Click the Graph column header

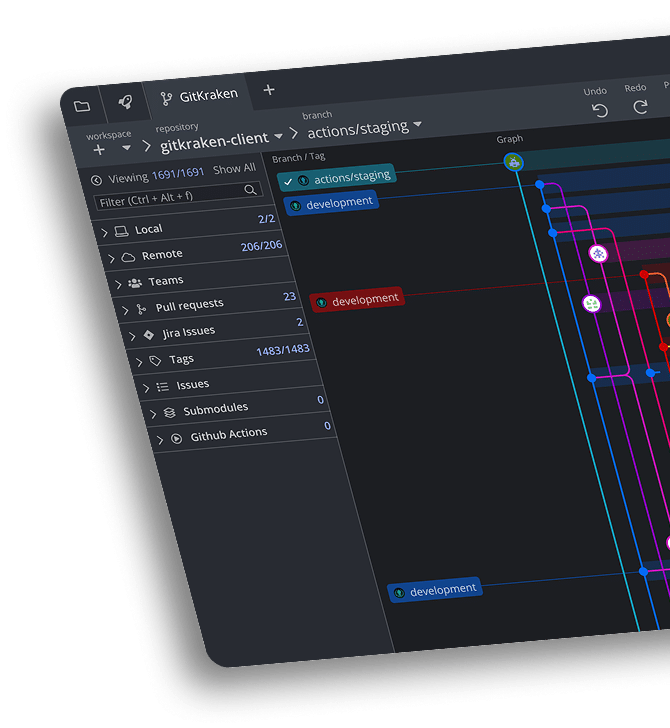click(510, 139)
